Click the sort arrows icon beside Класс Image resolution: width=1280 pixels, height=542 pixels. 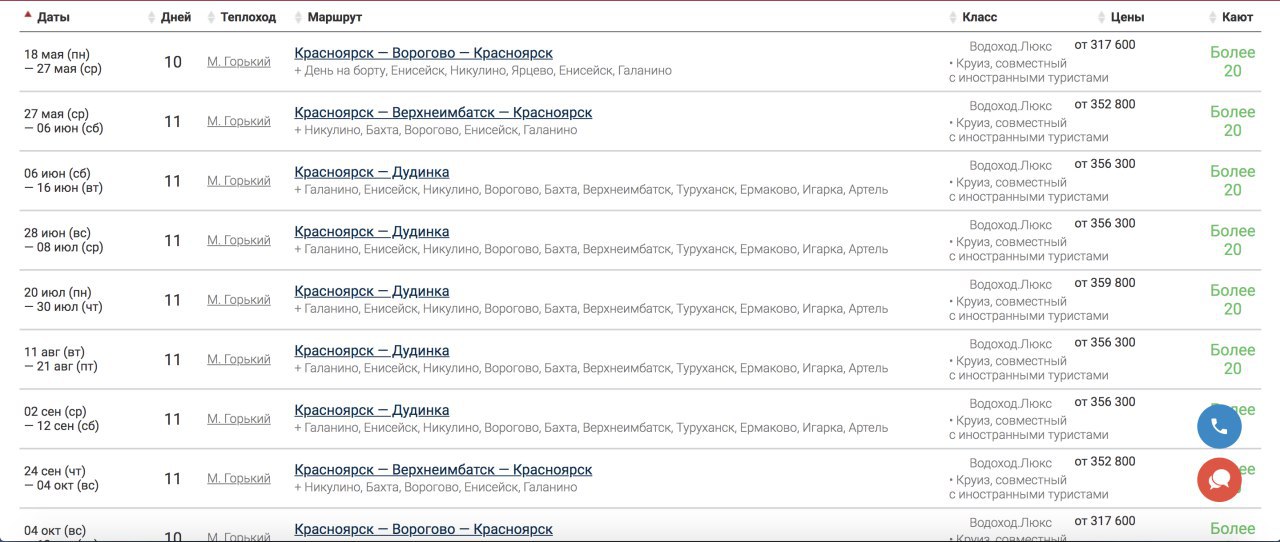point(953,17)
